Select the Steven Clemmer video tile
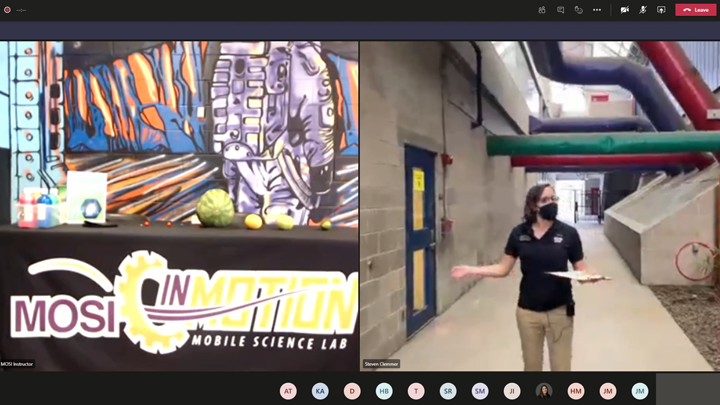The image size is (720, 405). click(x=540, y=206)
